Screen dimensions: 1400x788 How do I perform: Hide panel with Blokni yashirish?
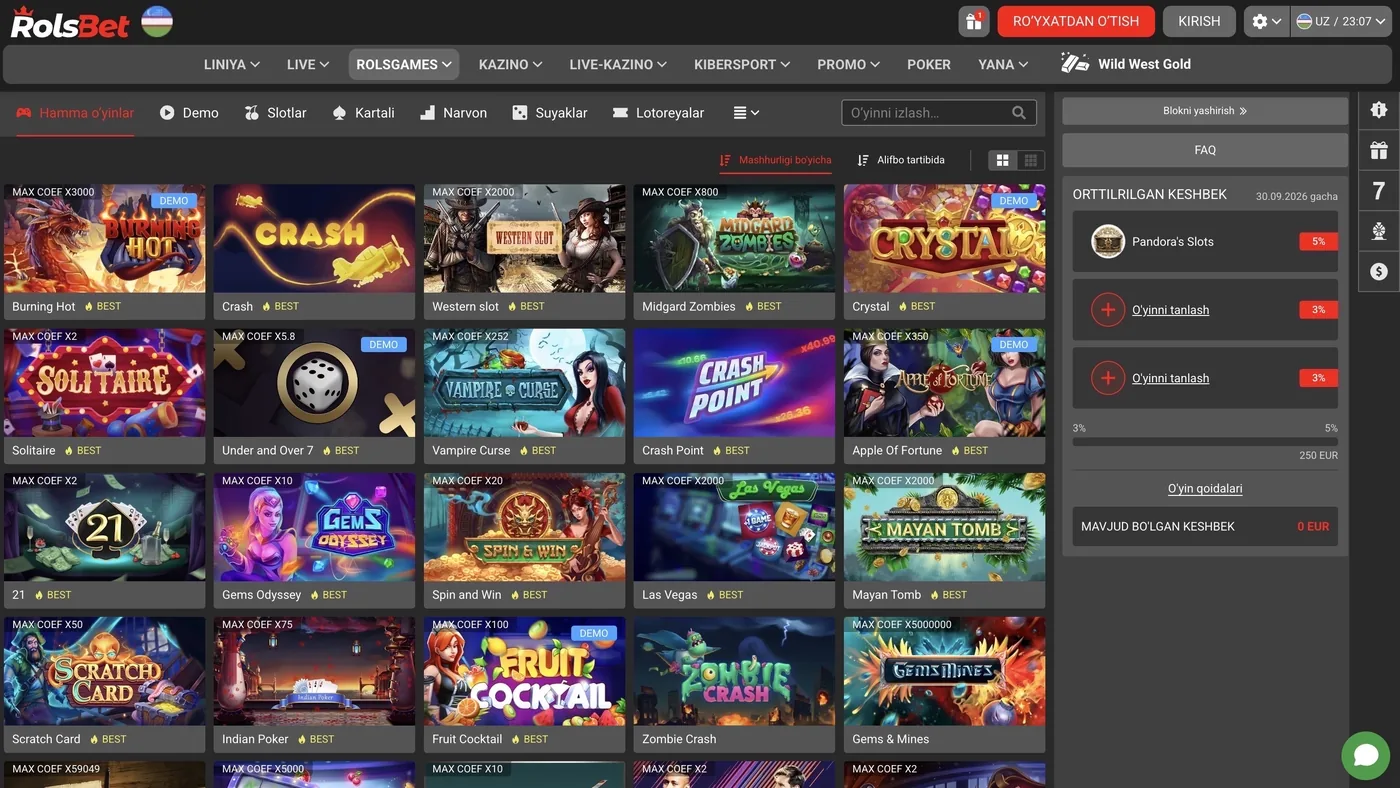click(1205, 111)
